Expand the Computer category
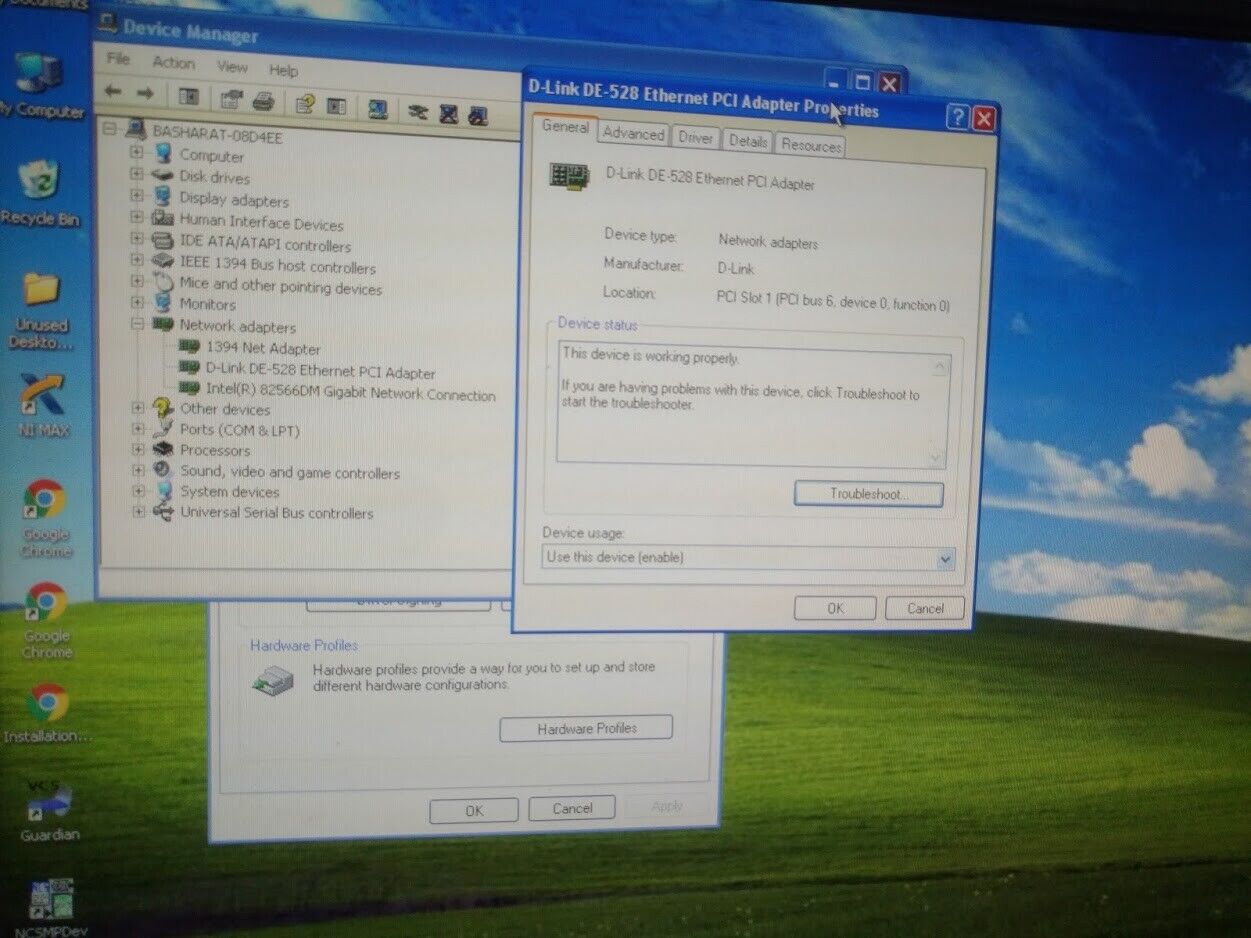Viewport: 1251px width, 938px height. (x=137, y=152)
